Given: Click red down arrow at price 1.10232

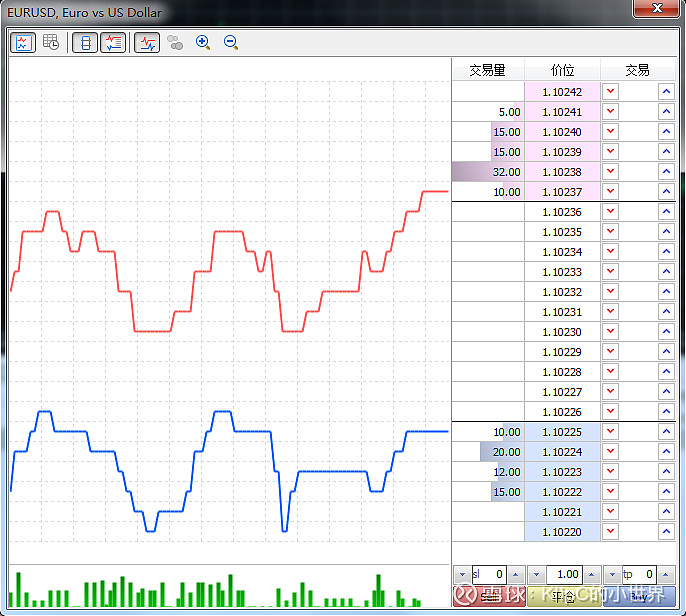Looking at the screenshot, I should point(611,292).
